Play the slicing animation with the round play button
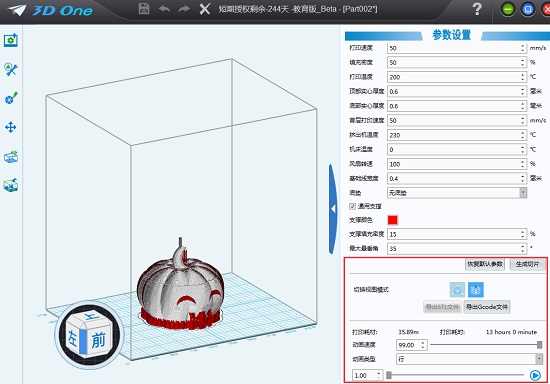Image resolution: width=550 pixels, height=384 pixels. pyautogui.click(x=535, y=375)
